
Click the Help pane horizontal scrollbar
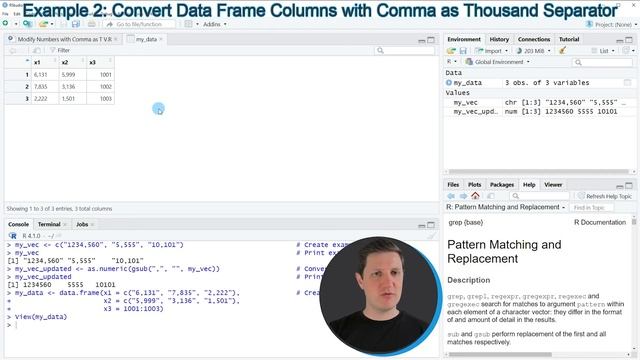pos(500,354)
